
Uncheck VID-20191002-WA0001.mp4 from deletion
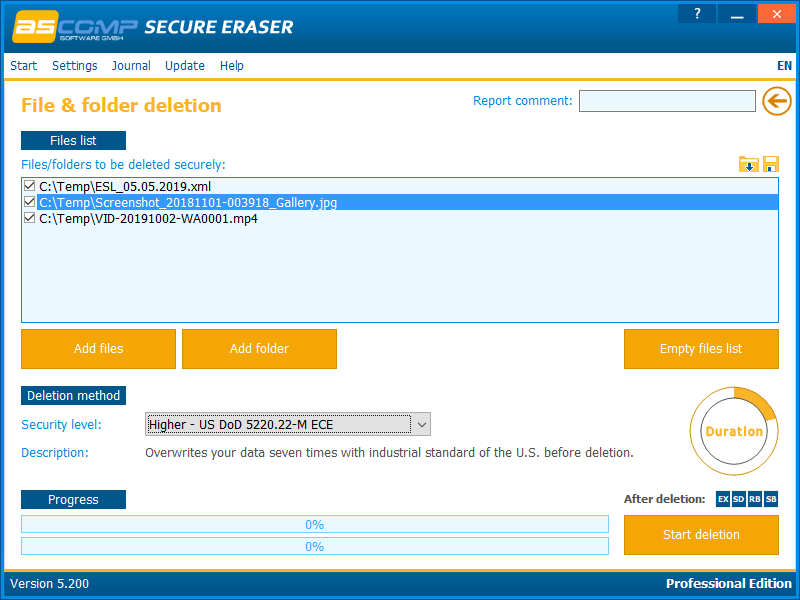click(x=29, y=218)
